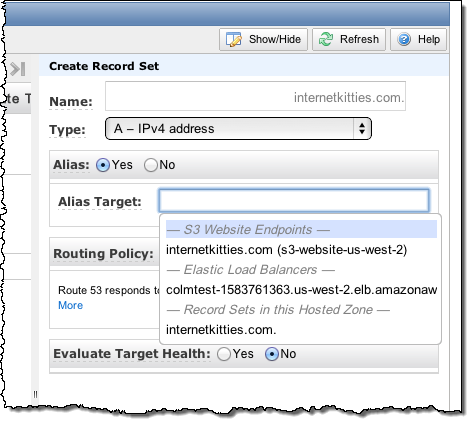This screenshot has height=424, width=473.
Task: Click the blue Help question mark icon
Action: [x=404, y=39]
